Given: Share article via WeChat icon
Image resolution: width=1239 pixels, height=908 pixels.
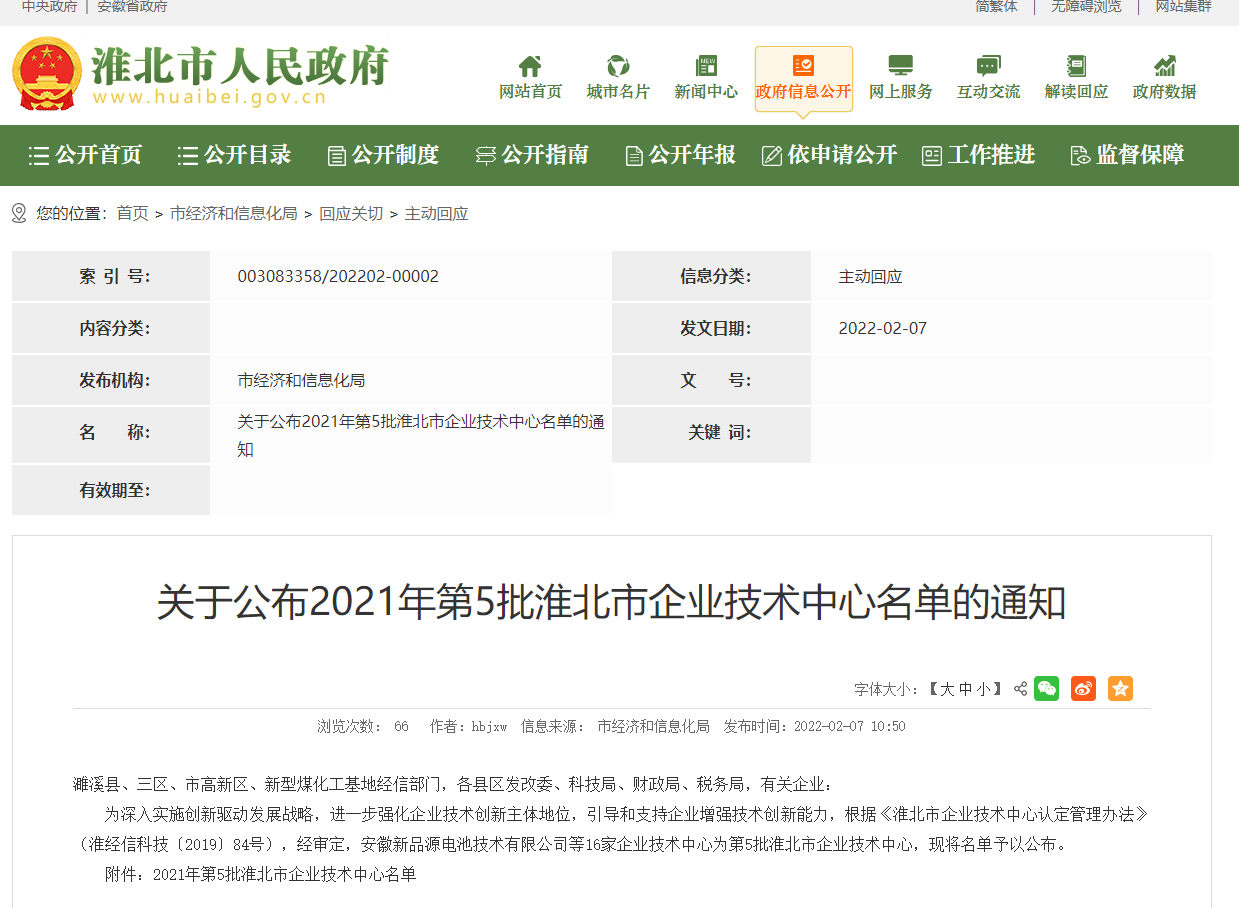Looking at the screenshot, I should pyautogui.click(x=1046, y=689).
